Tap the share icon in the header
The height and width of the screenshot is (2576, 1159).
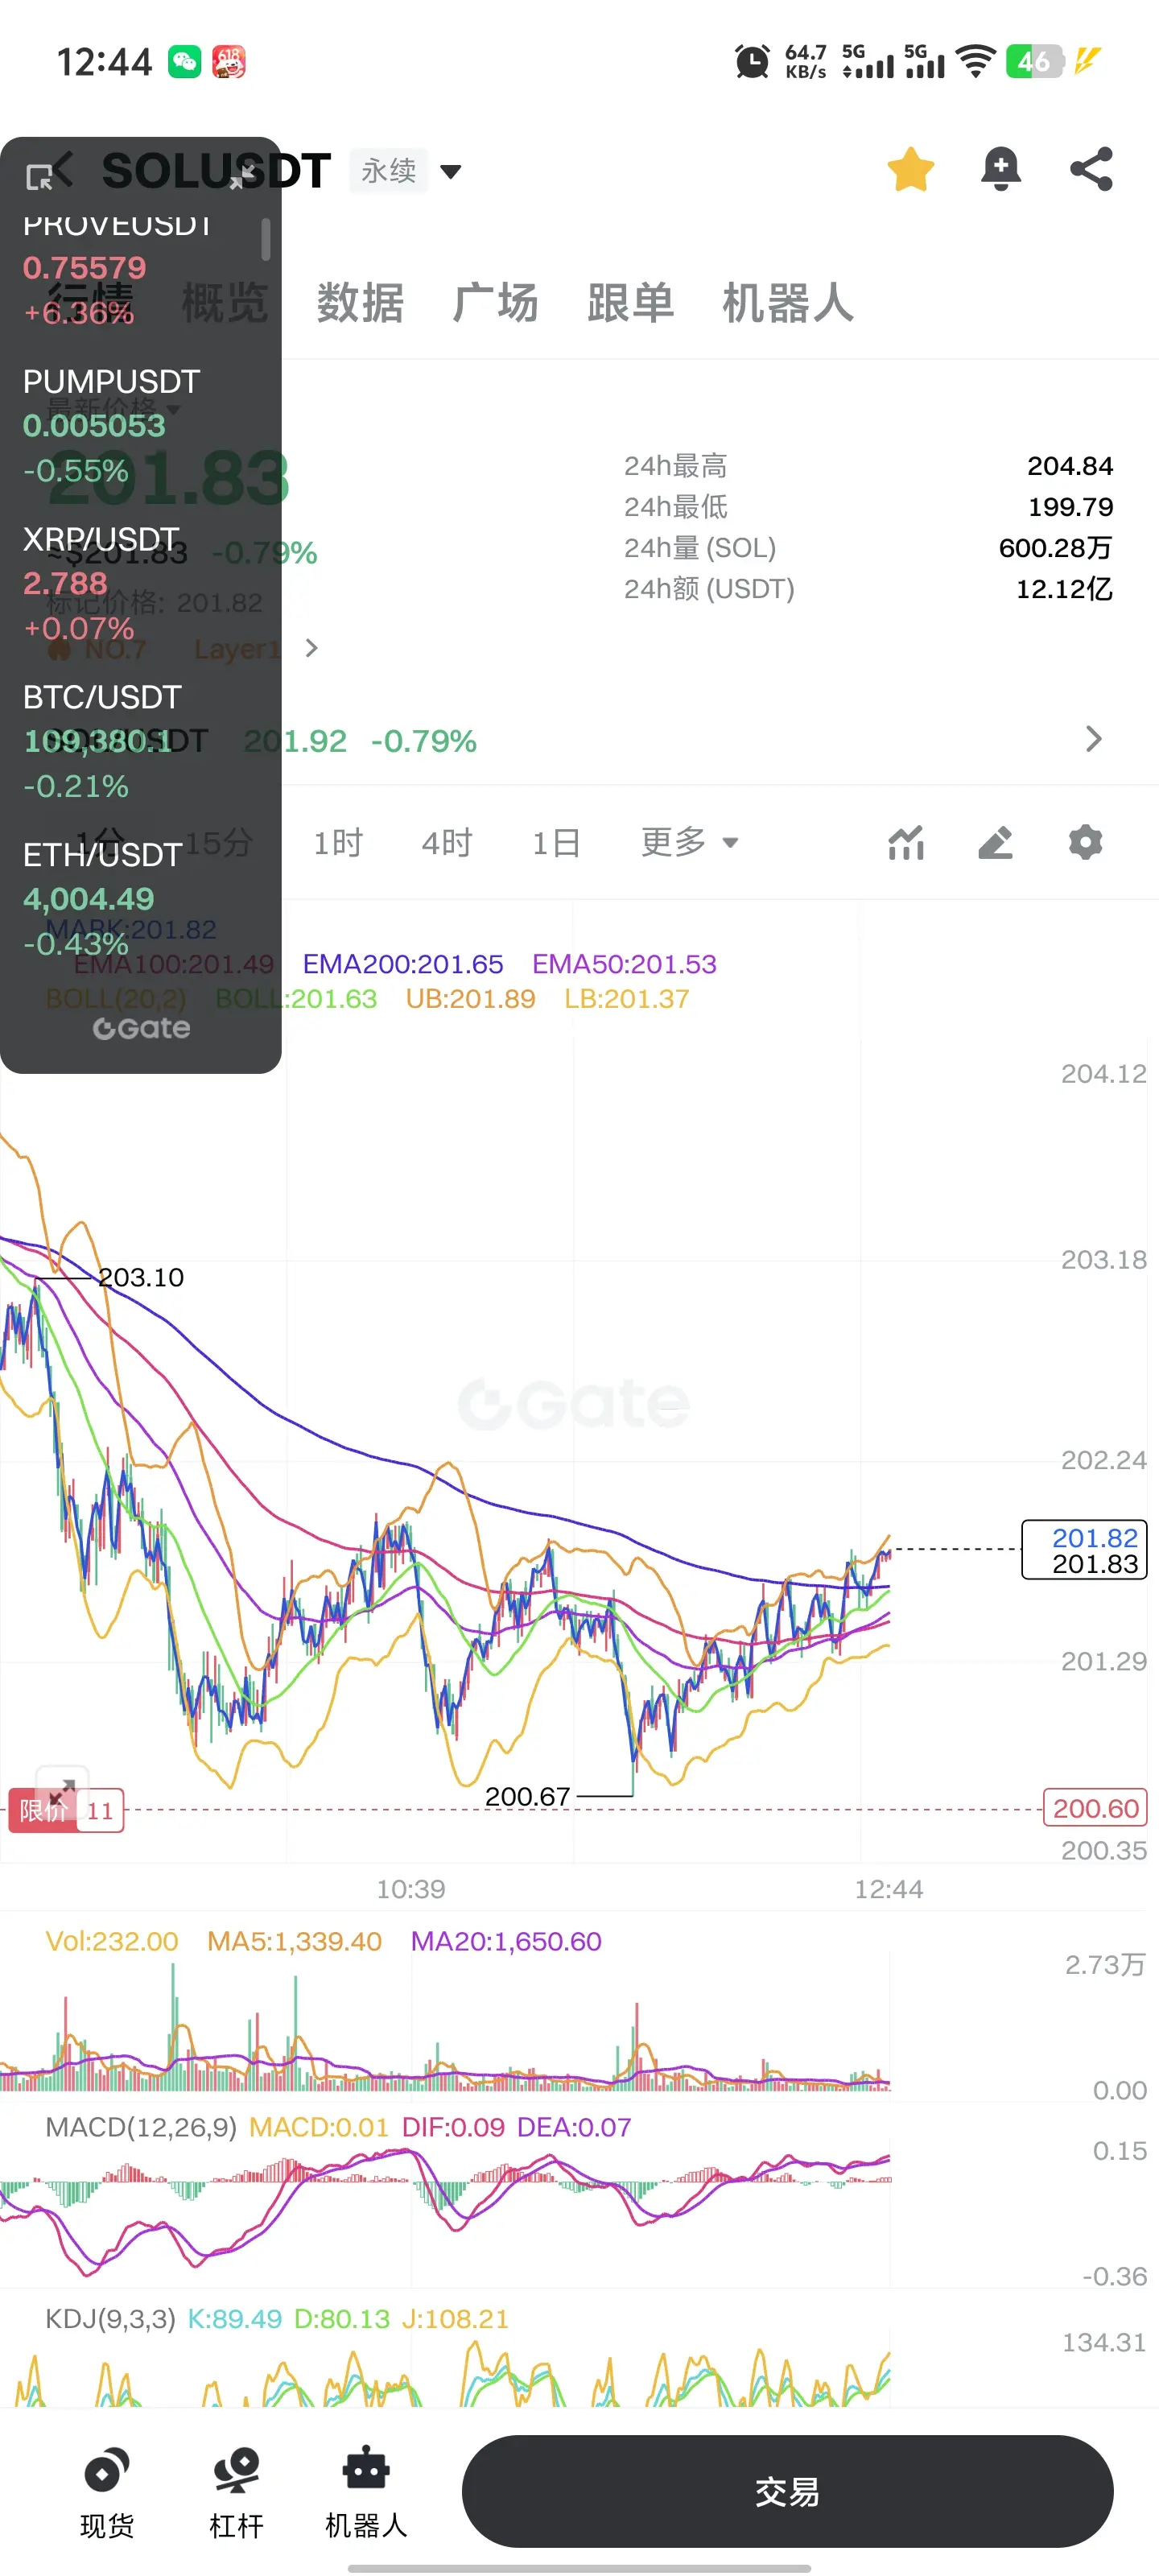pyautogui.click(x=1091, y=169)
